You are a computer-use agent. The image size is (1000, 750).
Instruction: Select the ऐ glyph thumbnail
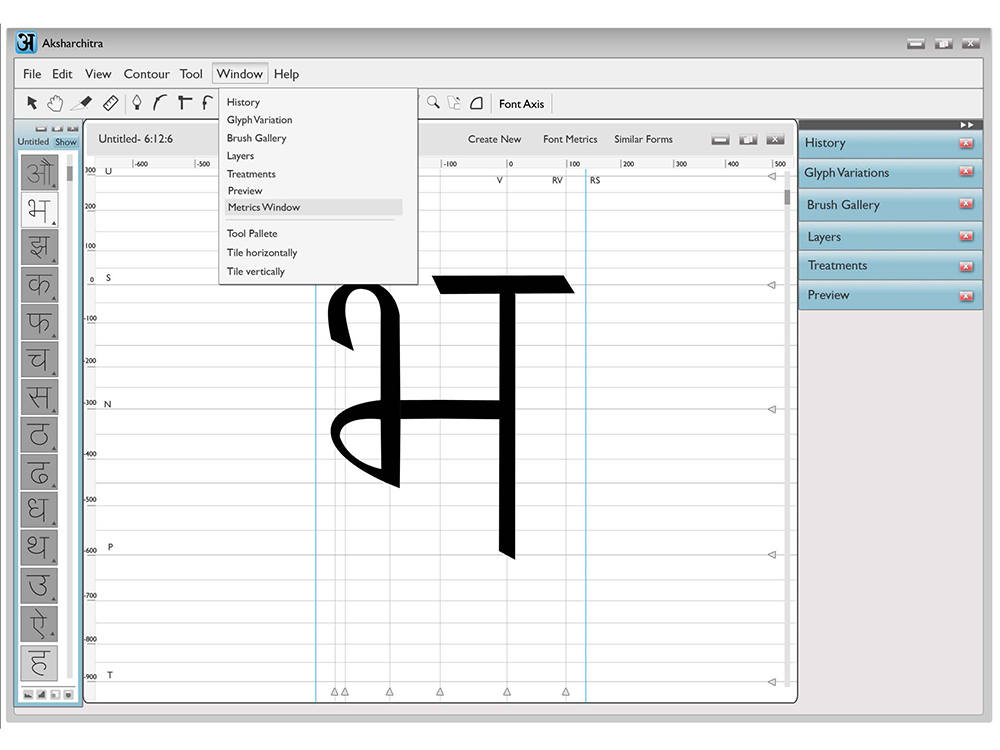pyautogui.click(x=39, y=624)
